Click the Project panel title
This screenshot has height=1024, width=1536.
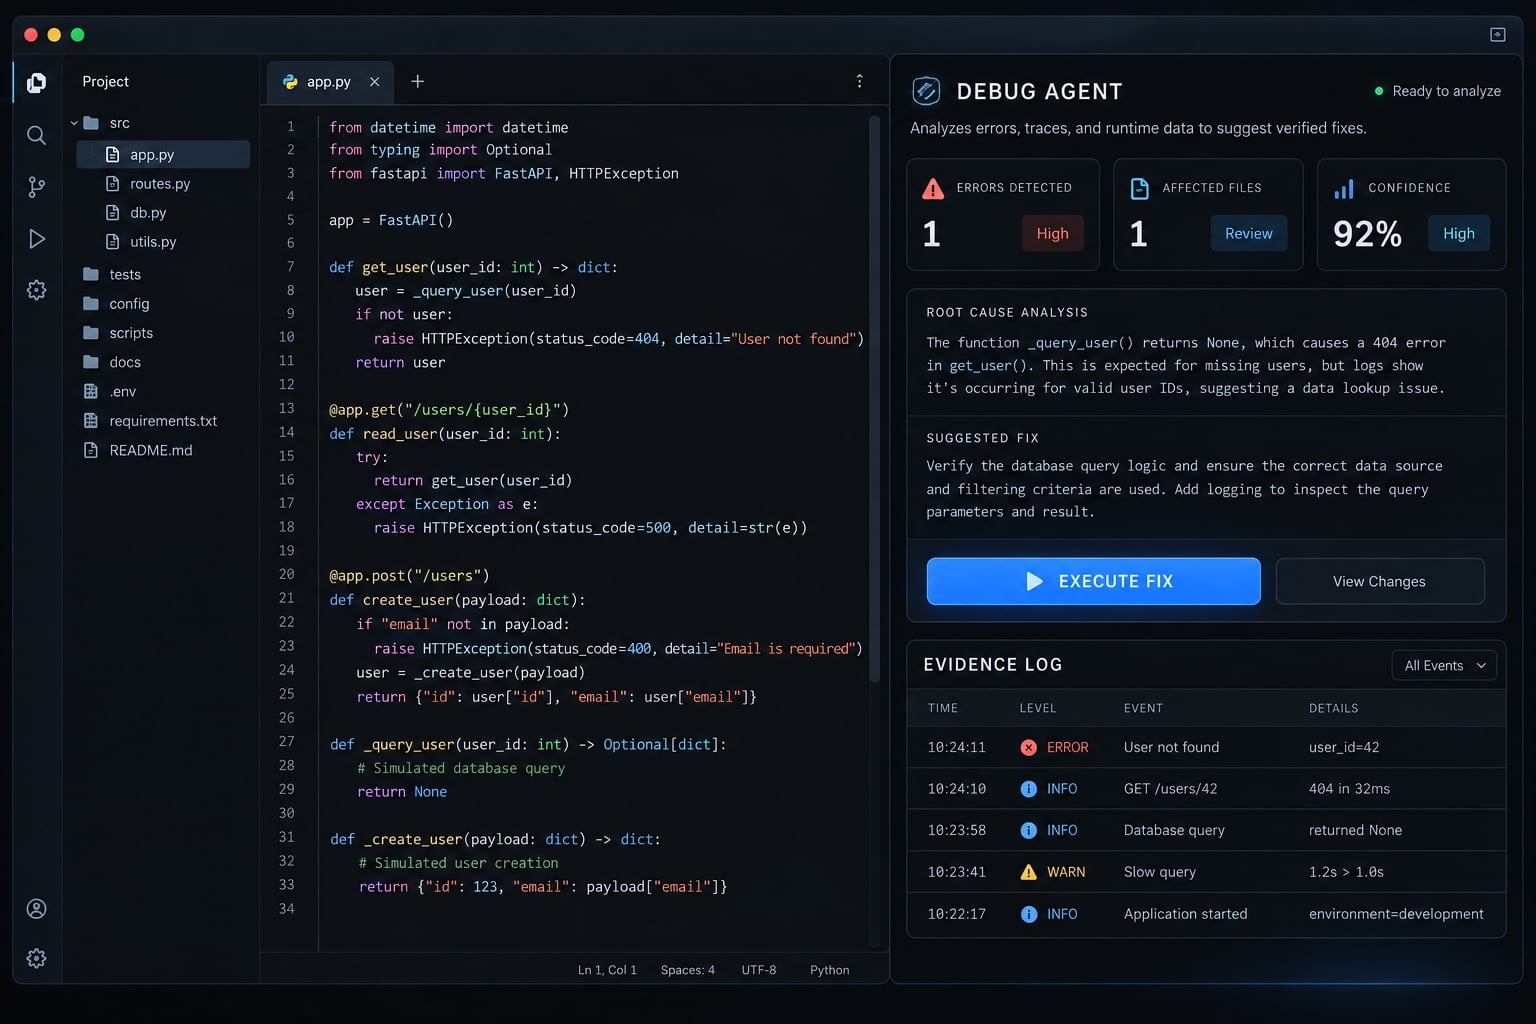point(106,81)
